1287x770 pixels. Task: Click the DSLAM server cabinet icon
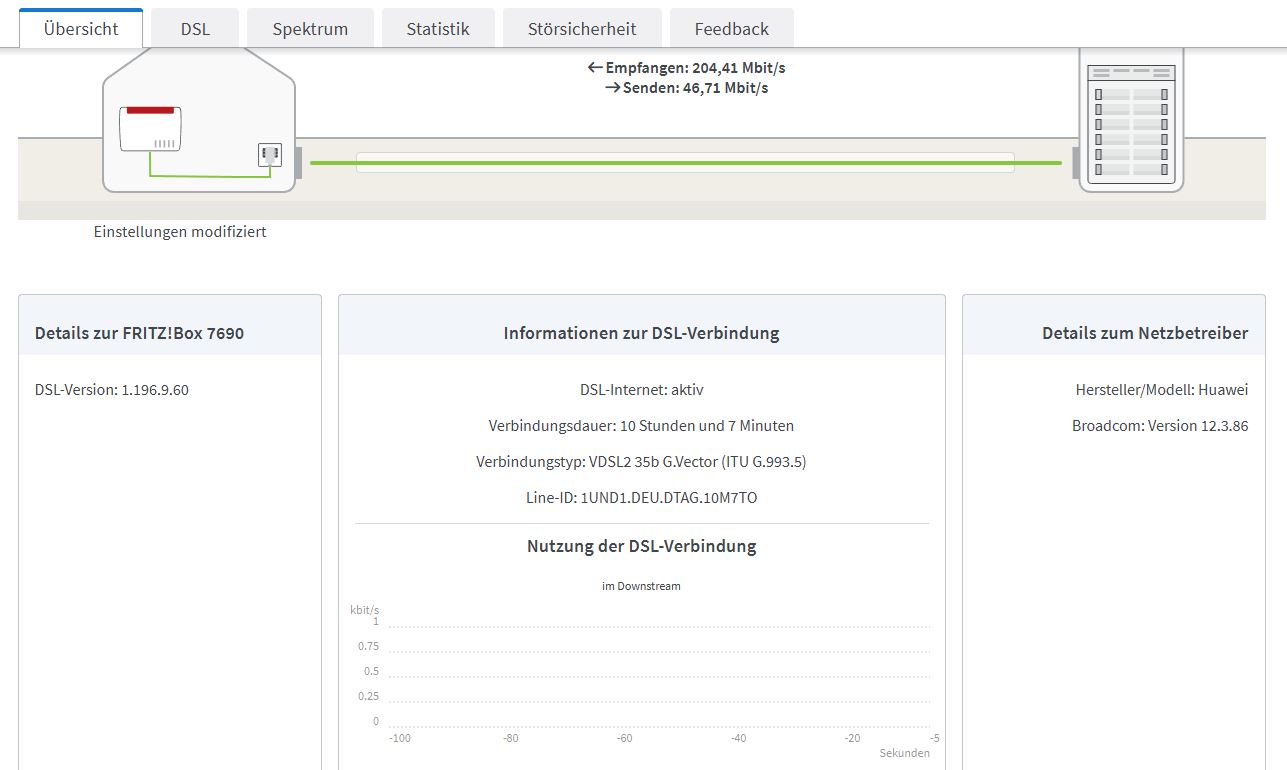click(x=1131, y=120)
